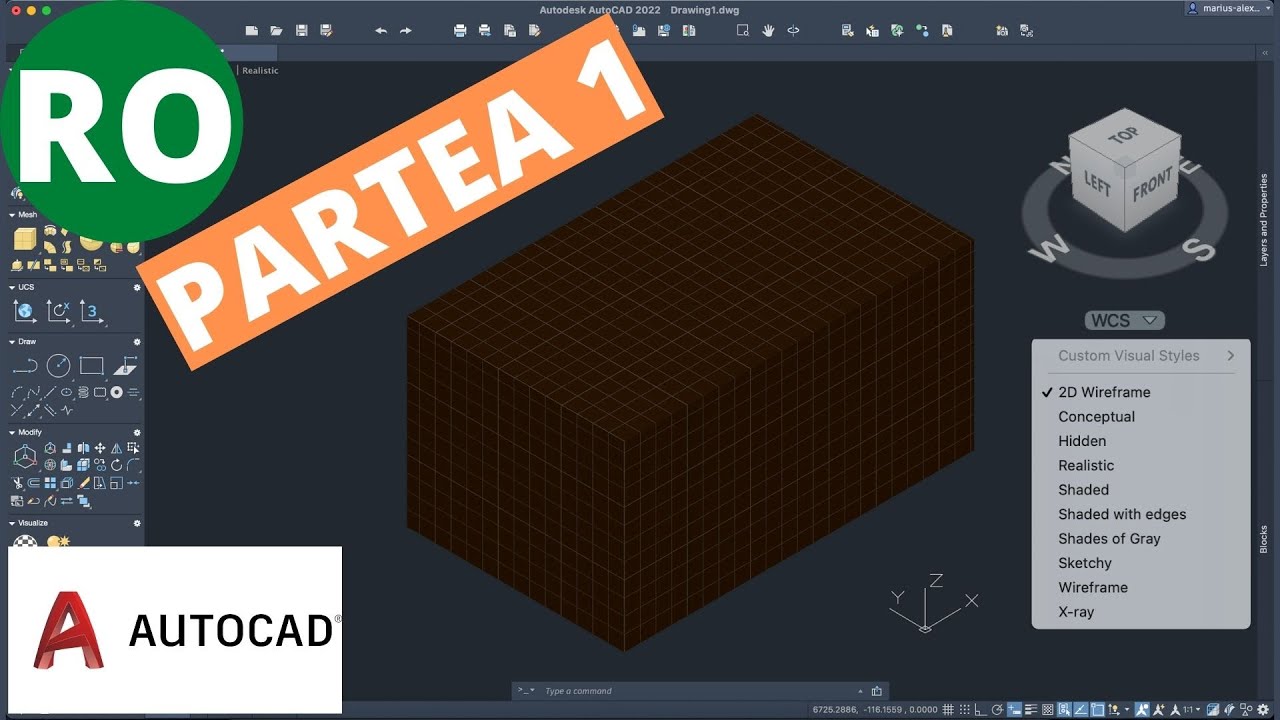Toggle polar tracking in status bar
The width and height of the screenshot is (1280, 720).
click(997, 709)
